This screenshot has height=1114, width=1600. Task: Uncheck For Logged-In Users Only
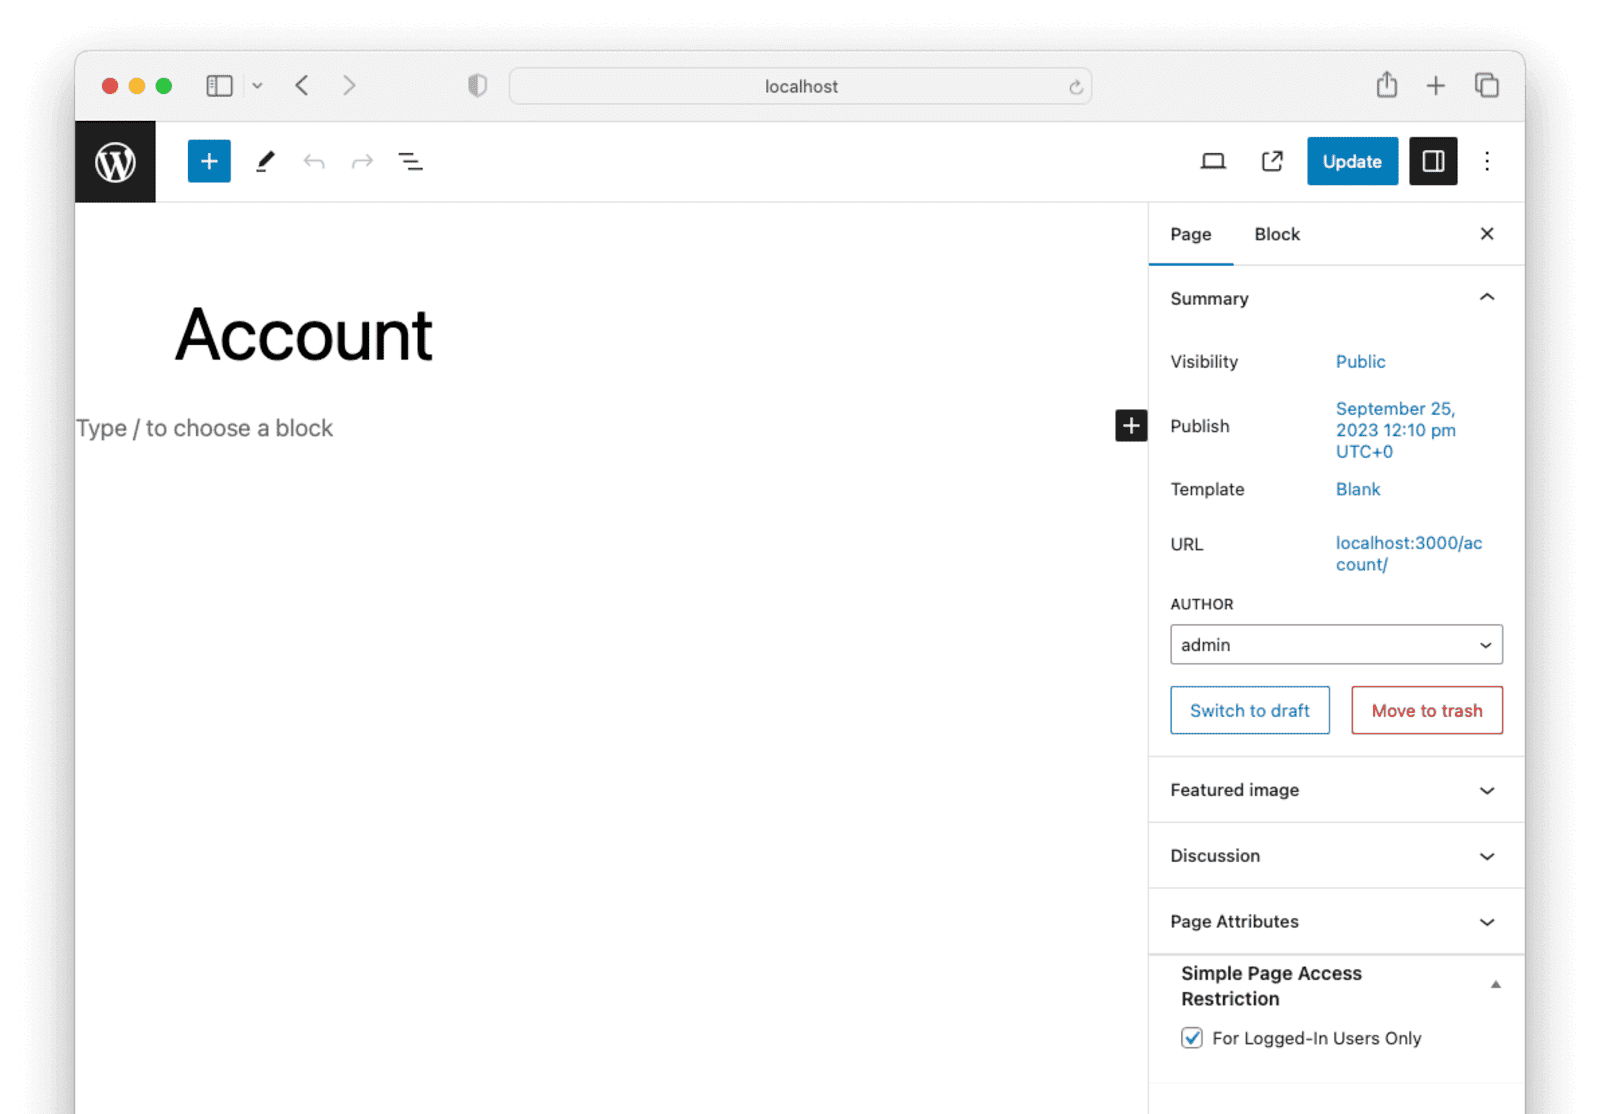click(1192, 1038)
